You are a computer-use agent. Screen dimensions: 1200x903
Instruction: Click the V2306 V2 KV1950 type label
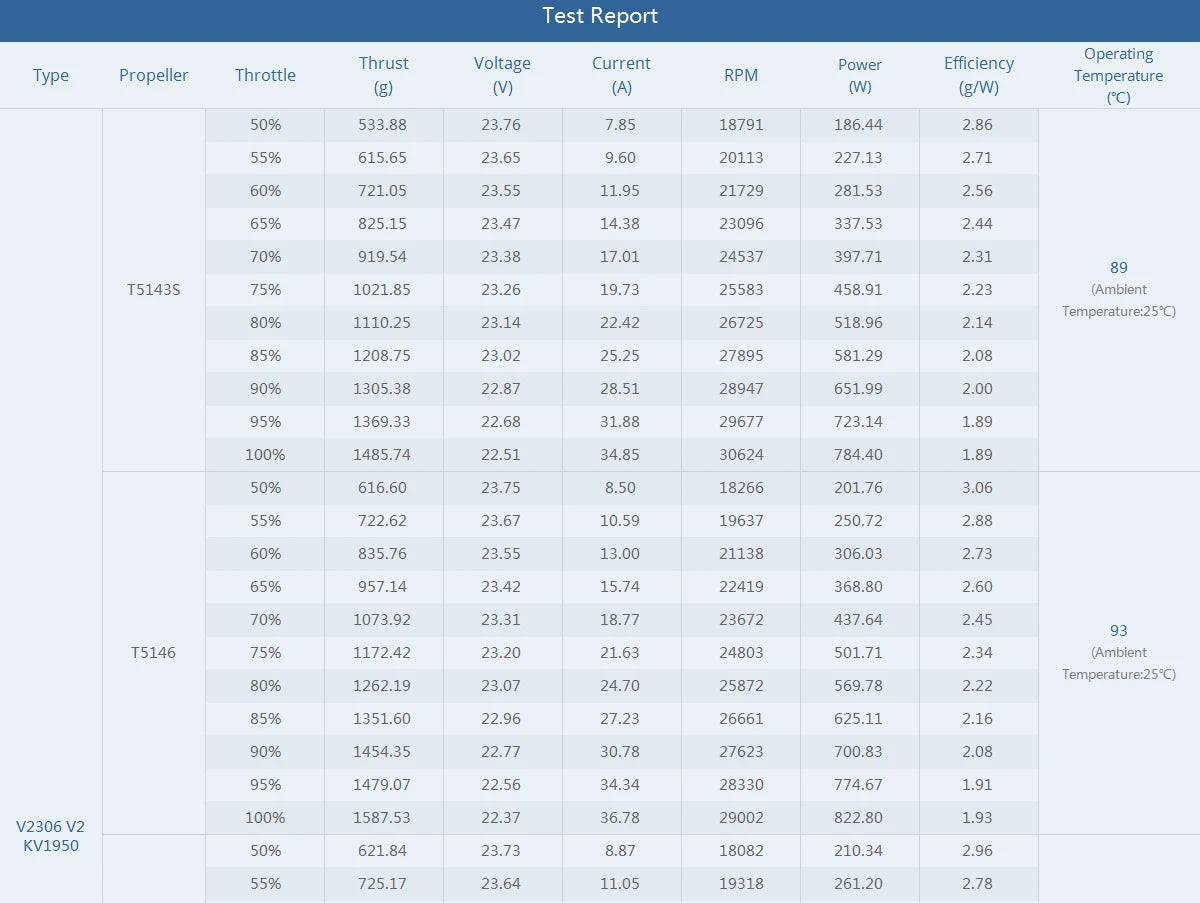point(51,835)
